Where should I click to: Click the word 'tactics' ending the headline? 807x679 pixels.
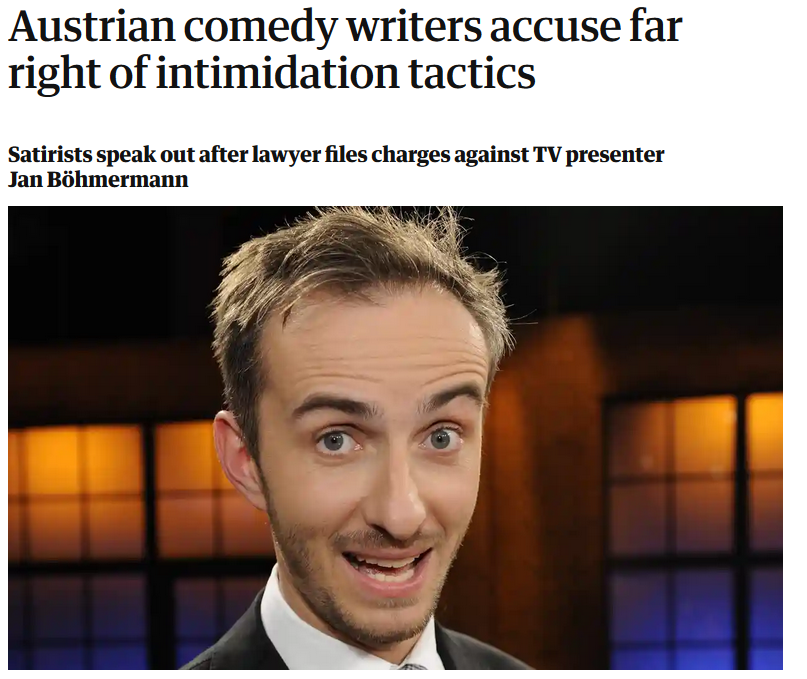[x=472, y=73]
